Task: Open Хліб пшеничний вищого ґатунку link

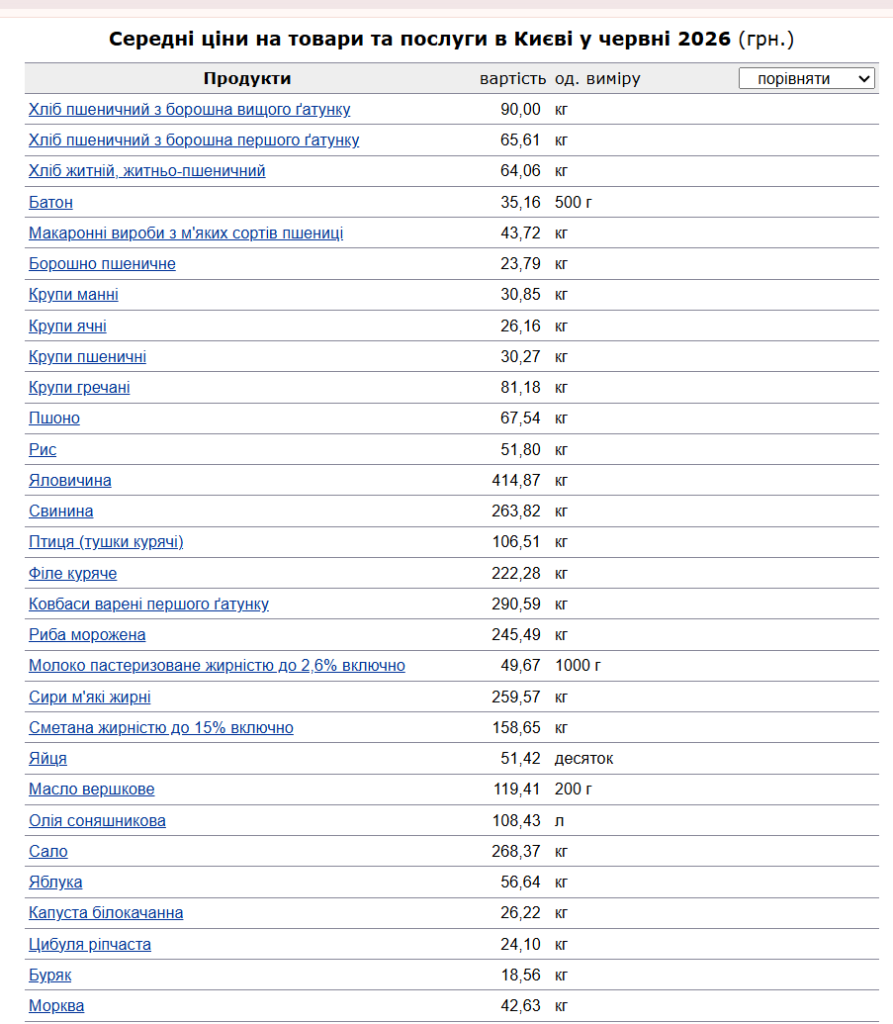Action: [189, 109]
